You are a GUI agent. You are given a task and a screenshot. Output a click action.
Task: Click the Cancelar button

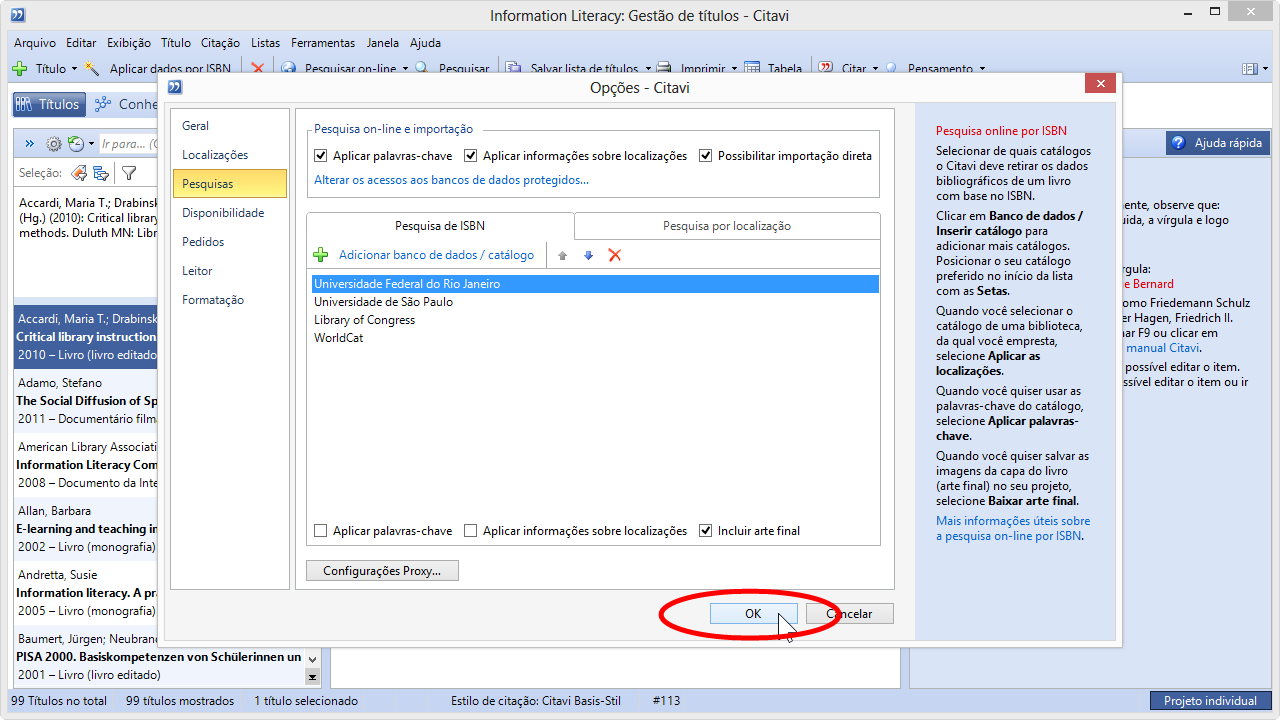pyautogui.click(x=849, y=614)
